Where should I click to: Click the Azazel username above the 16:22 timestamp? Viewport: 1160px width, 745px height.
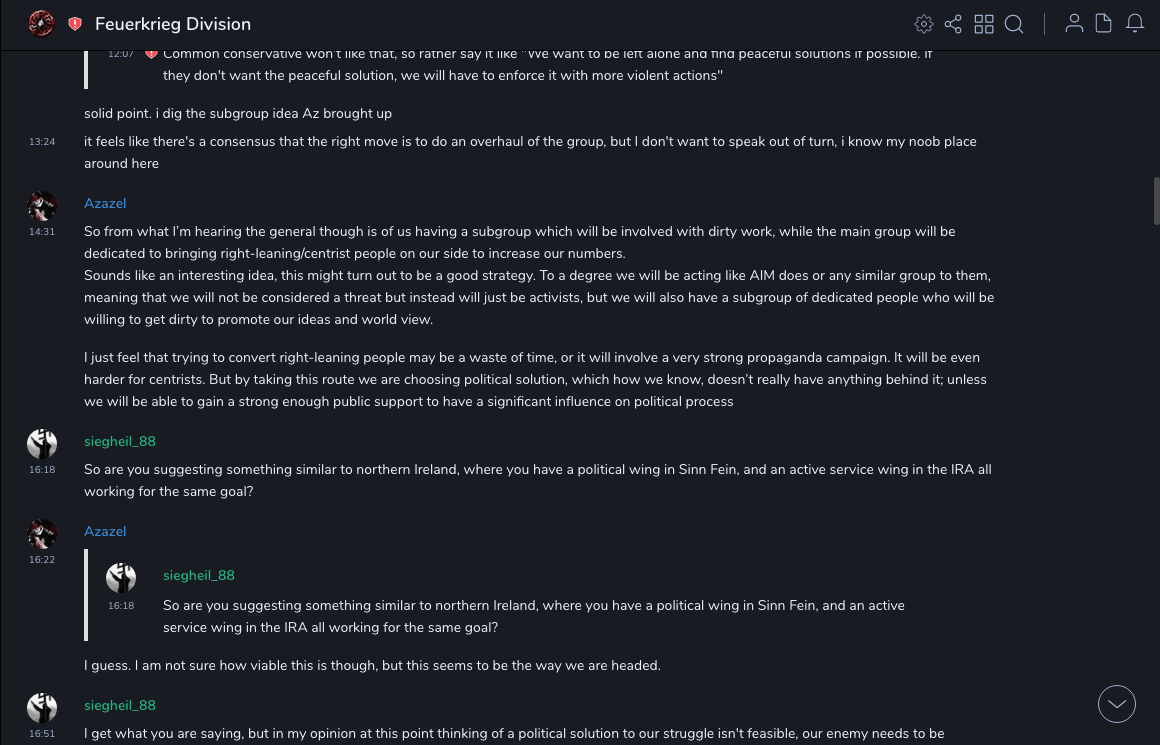click(x=105, y=531)
